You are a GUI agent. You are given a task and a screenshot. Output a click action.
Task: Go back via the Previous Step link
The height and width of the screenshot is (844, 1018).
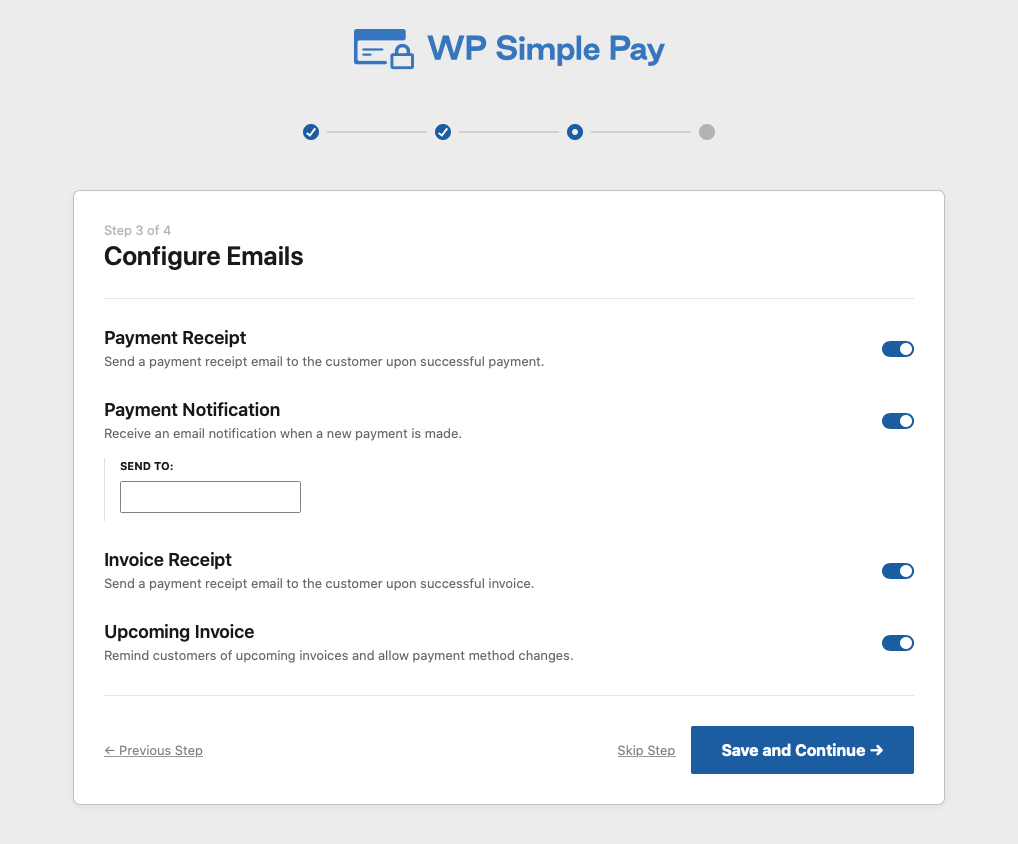(x=153, y=751)
